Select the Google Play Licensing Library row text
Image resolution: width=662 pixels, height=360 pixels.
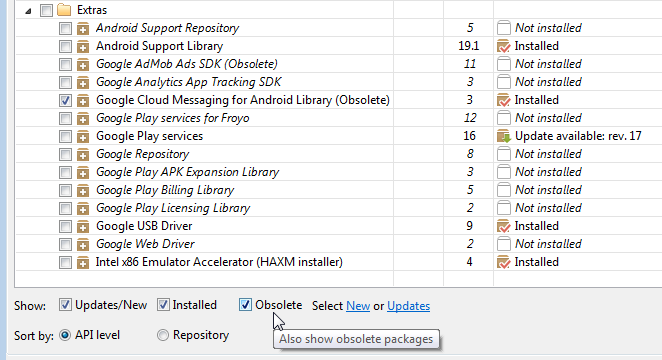[173, 208]
